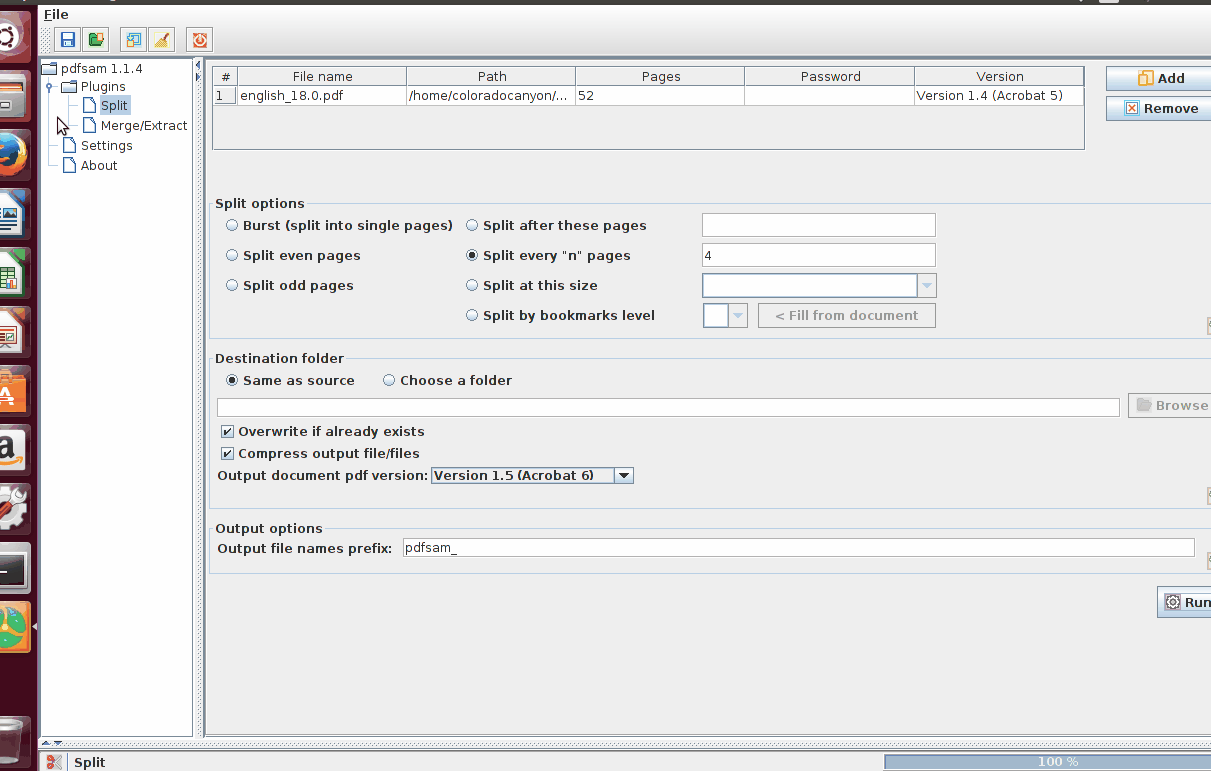The image size is (1211, 771).
Task: Open the Terminal dock icon
Action: (x=12, y=568)
